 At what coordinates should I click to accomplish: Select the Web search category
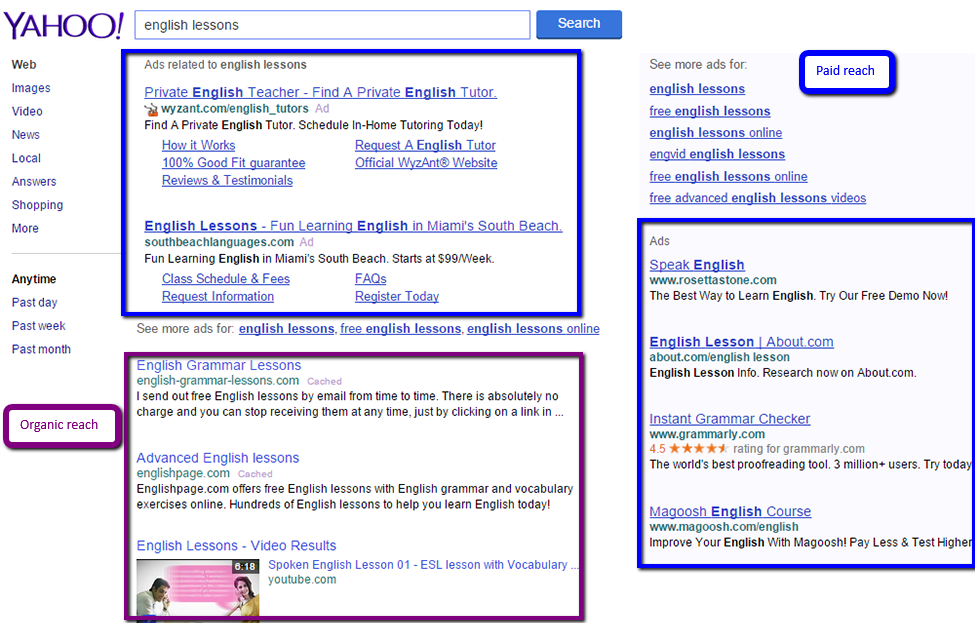tap(24, 65)
